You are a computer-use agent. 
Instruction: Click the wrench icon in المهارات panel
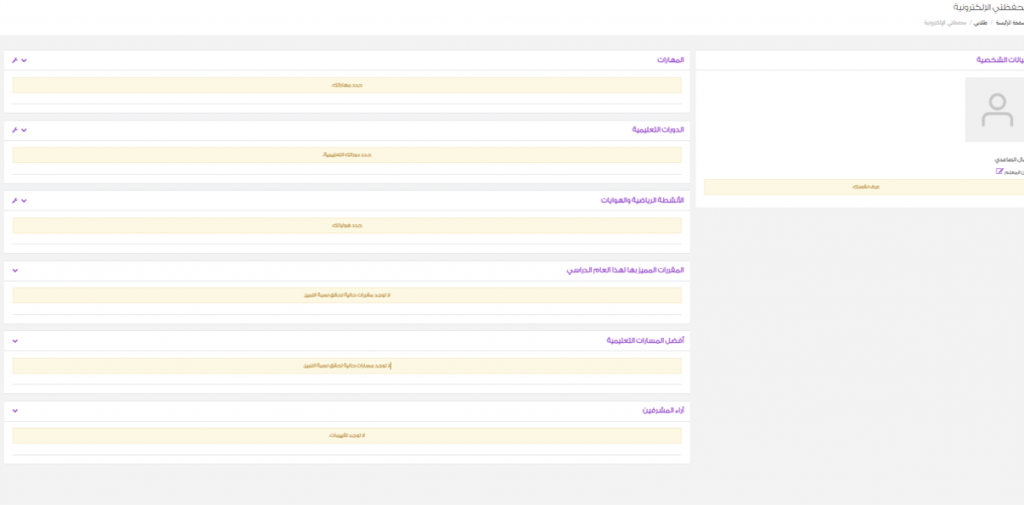click(14, 60)
